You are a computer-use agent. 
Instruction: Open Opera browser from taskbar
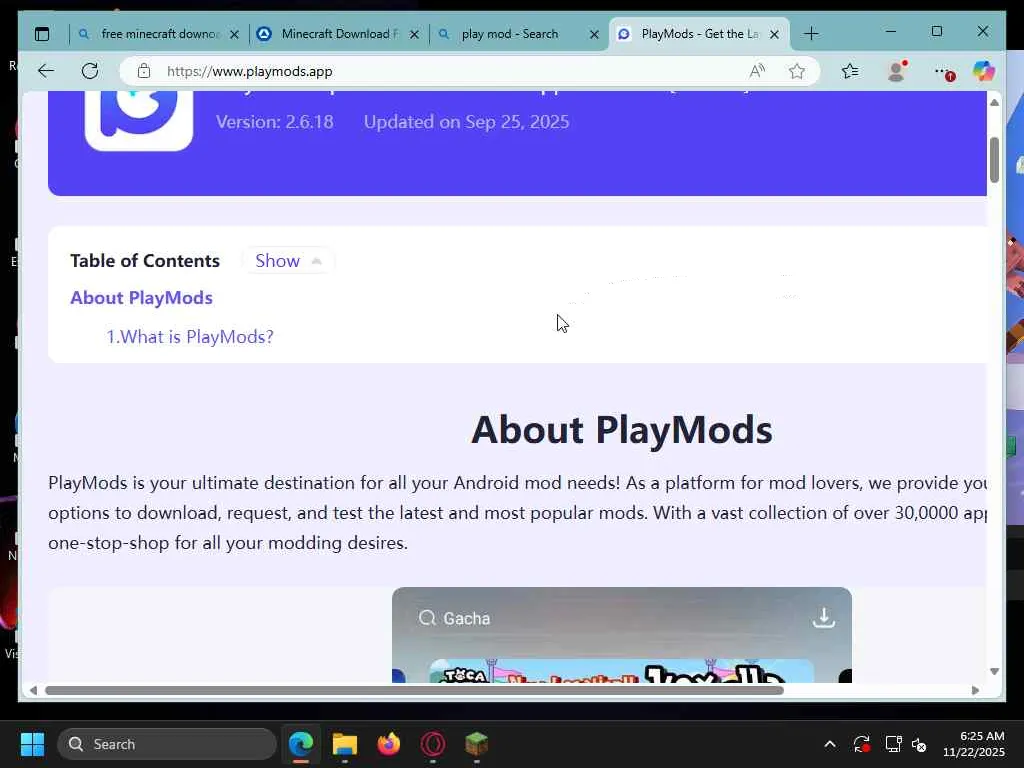(433, 744)
